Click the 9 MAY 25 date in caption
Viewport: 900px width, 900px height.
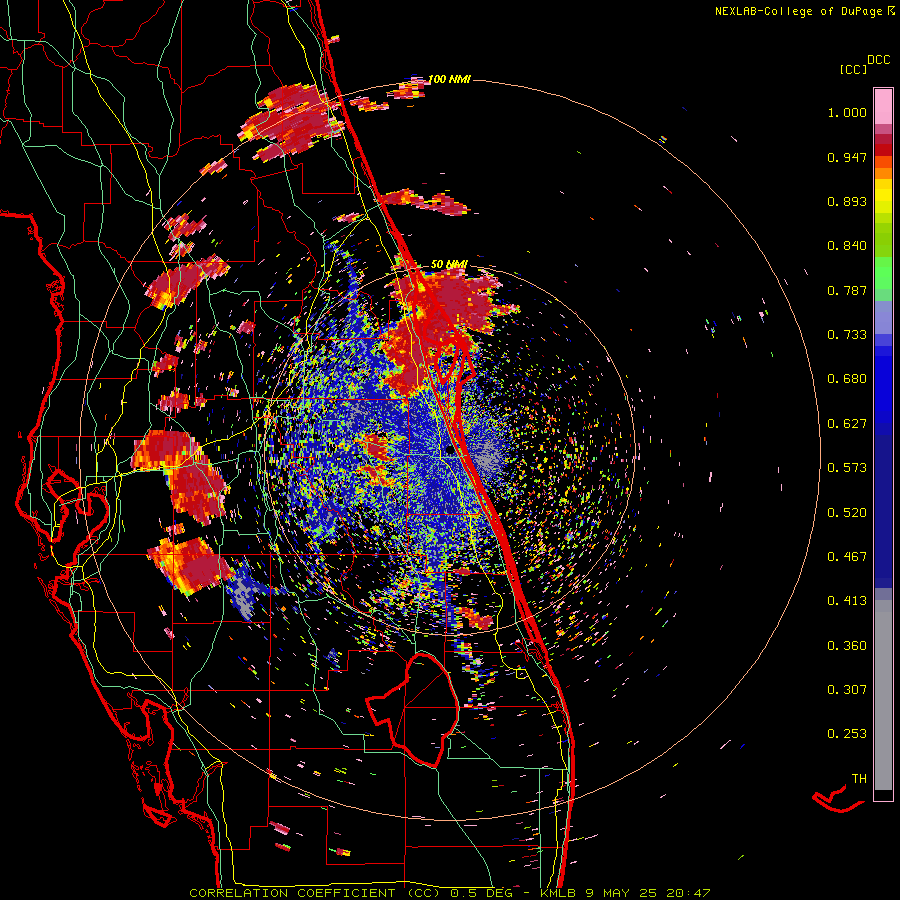(x=622, y=893)
